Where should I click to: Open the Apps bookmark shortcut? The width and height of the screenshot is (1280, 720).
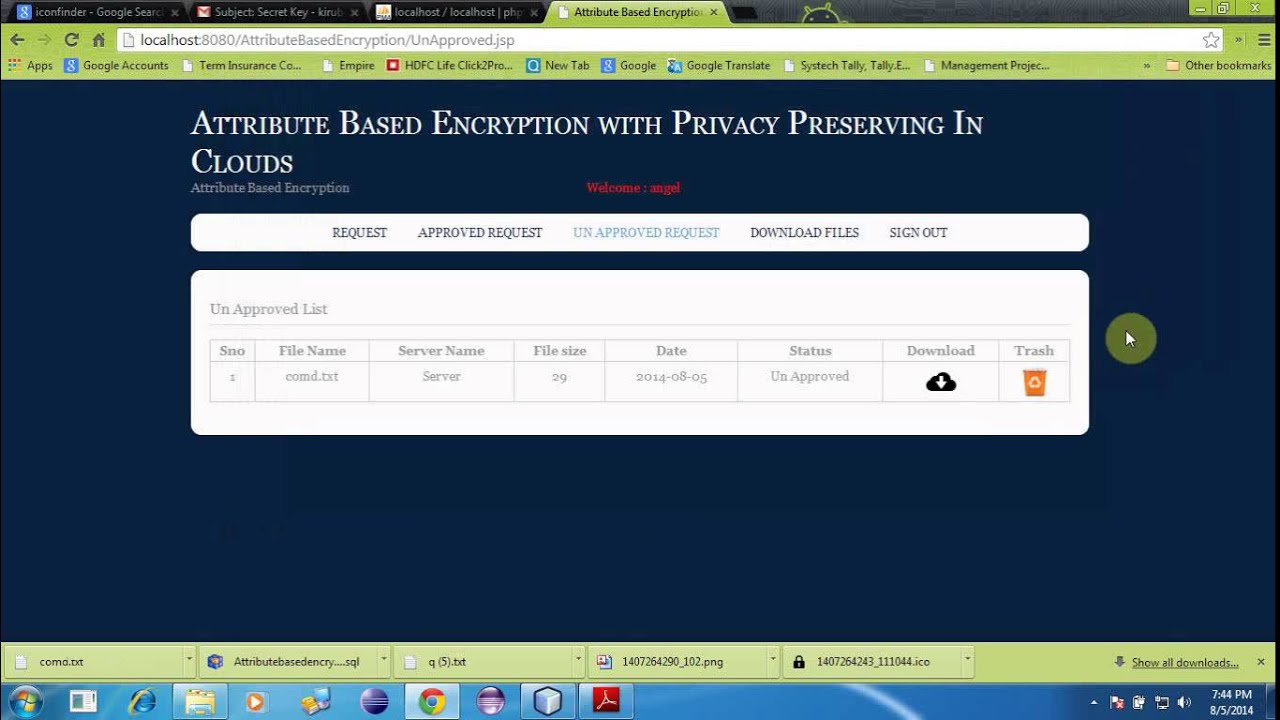click(30, 65)
